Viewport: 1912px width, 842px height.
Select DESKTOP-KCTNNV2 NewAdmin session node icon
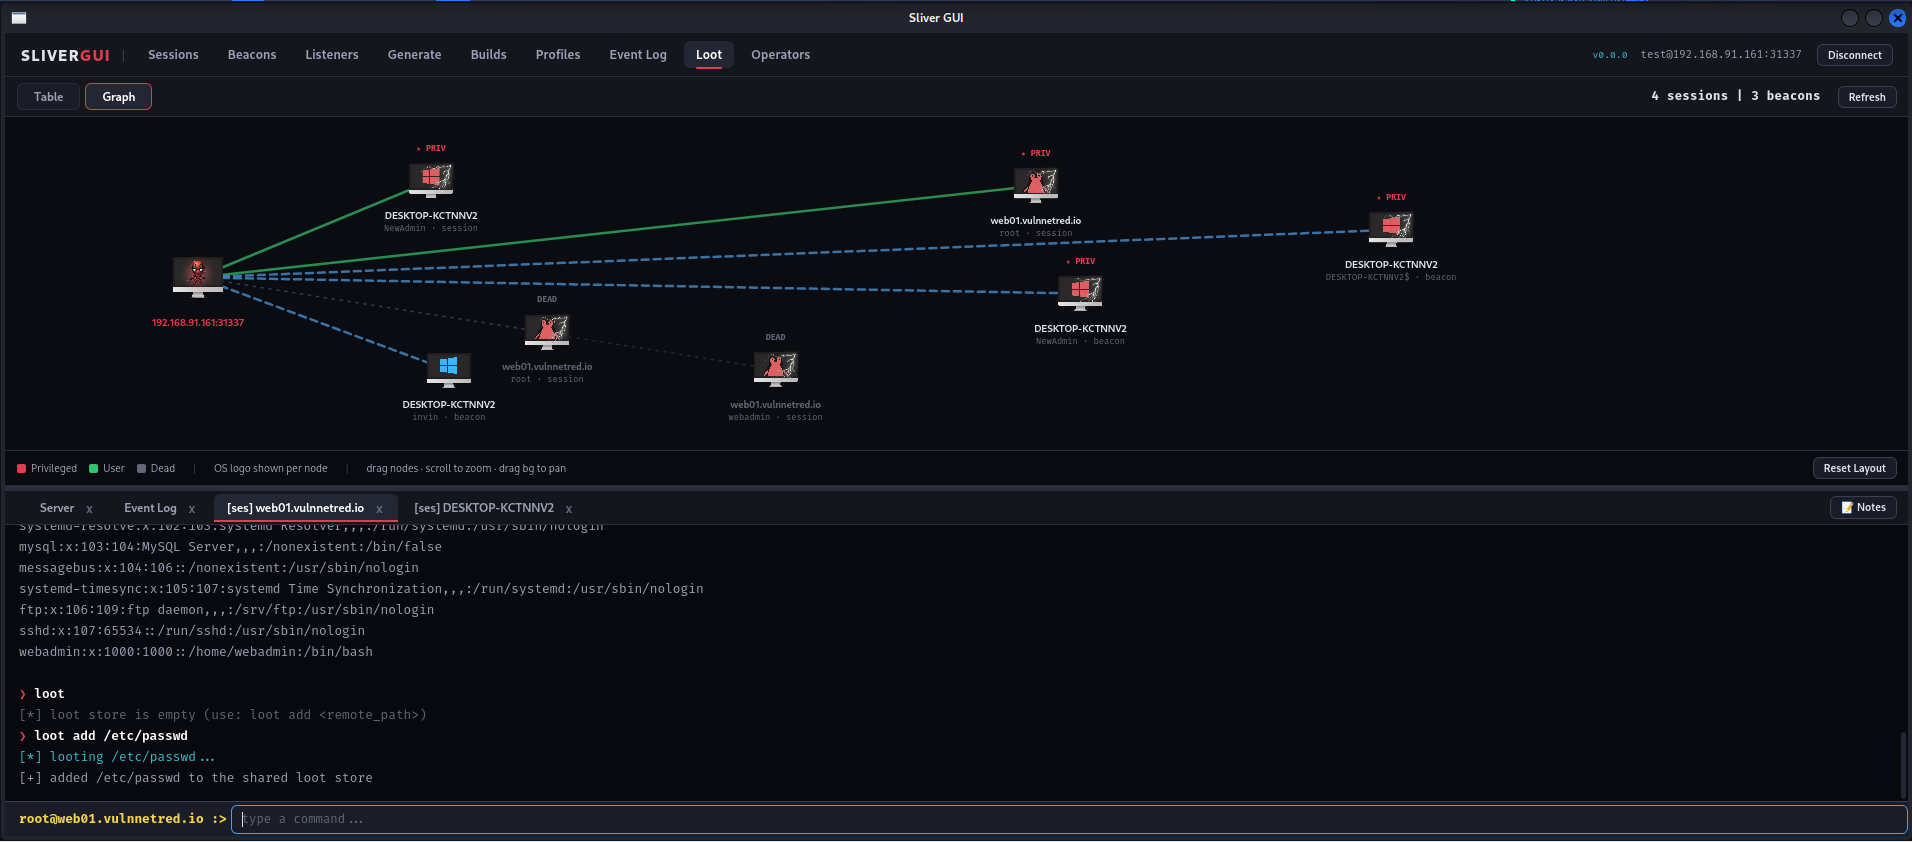click(x=431, y=180)
